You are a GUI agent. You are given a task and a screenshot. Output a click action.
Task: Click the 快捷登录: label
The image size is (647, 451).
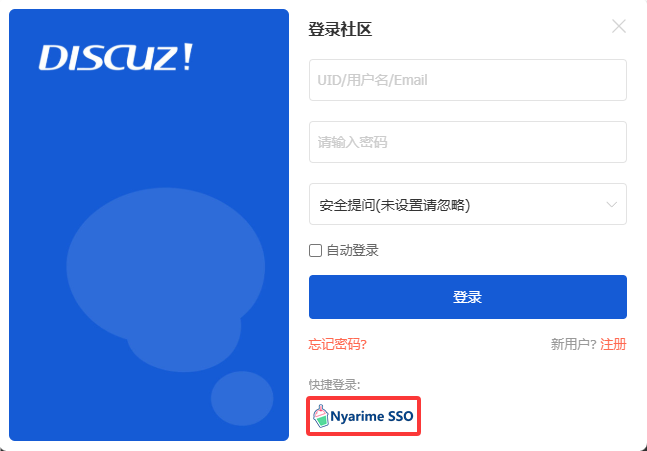(334, 385)
